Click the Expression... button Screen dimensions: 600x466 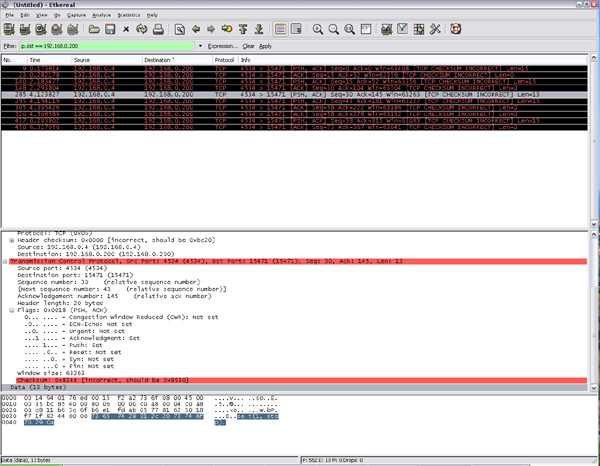pos(222,46)
